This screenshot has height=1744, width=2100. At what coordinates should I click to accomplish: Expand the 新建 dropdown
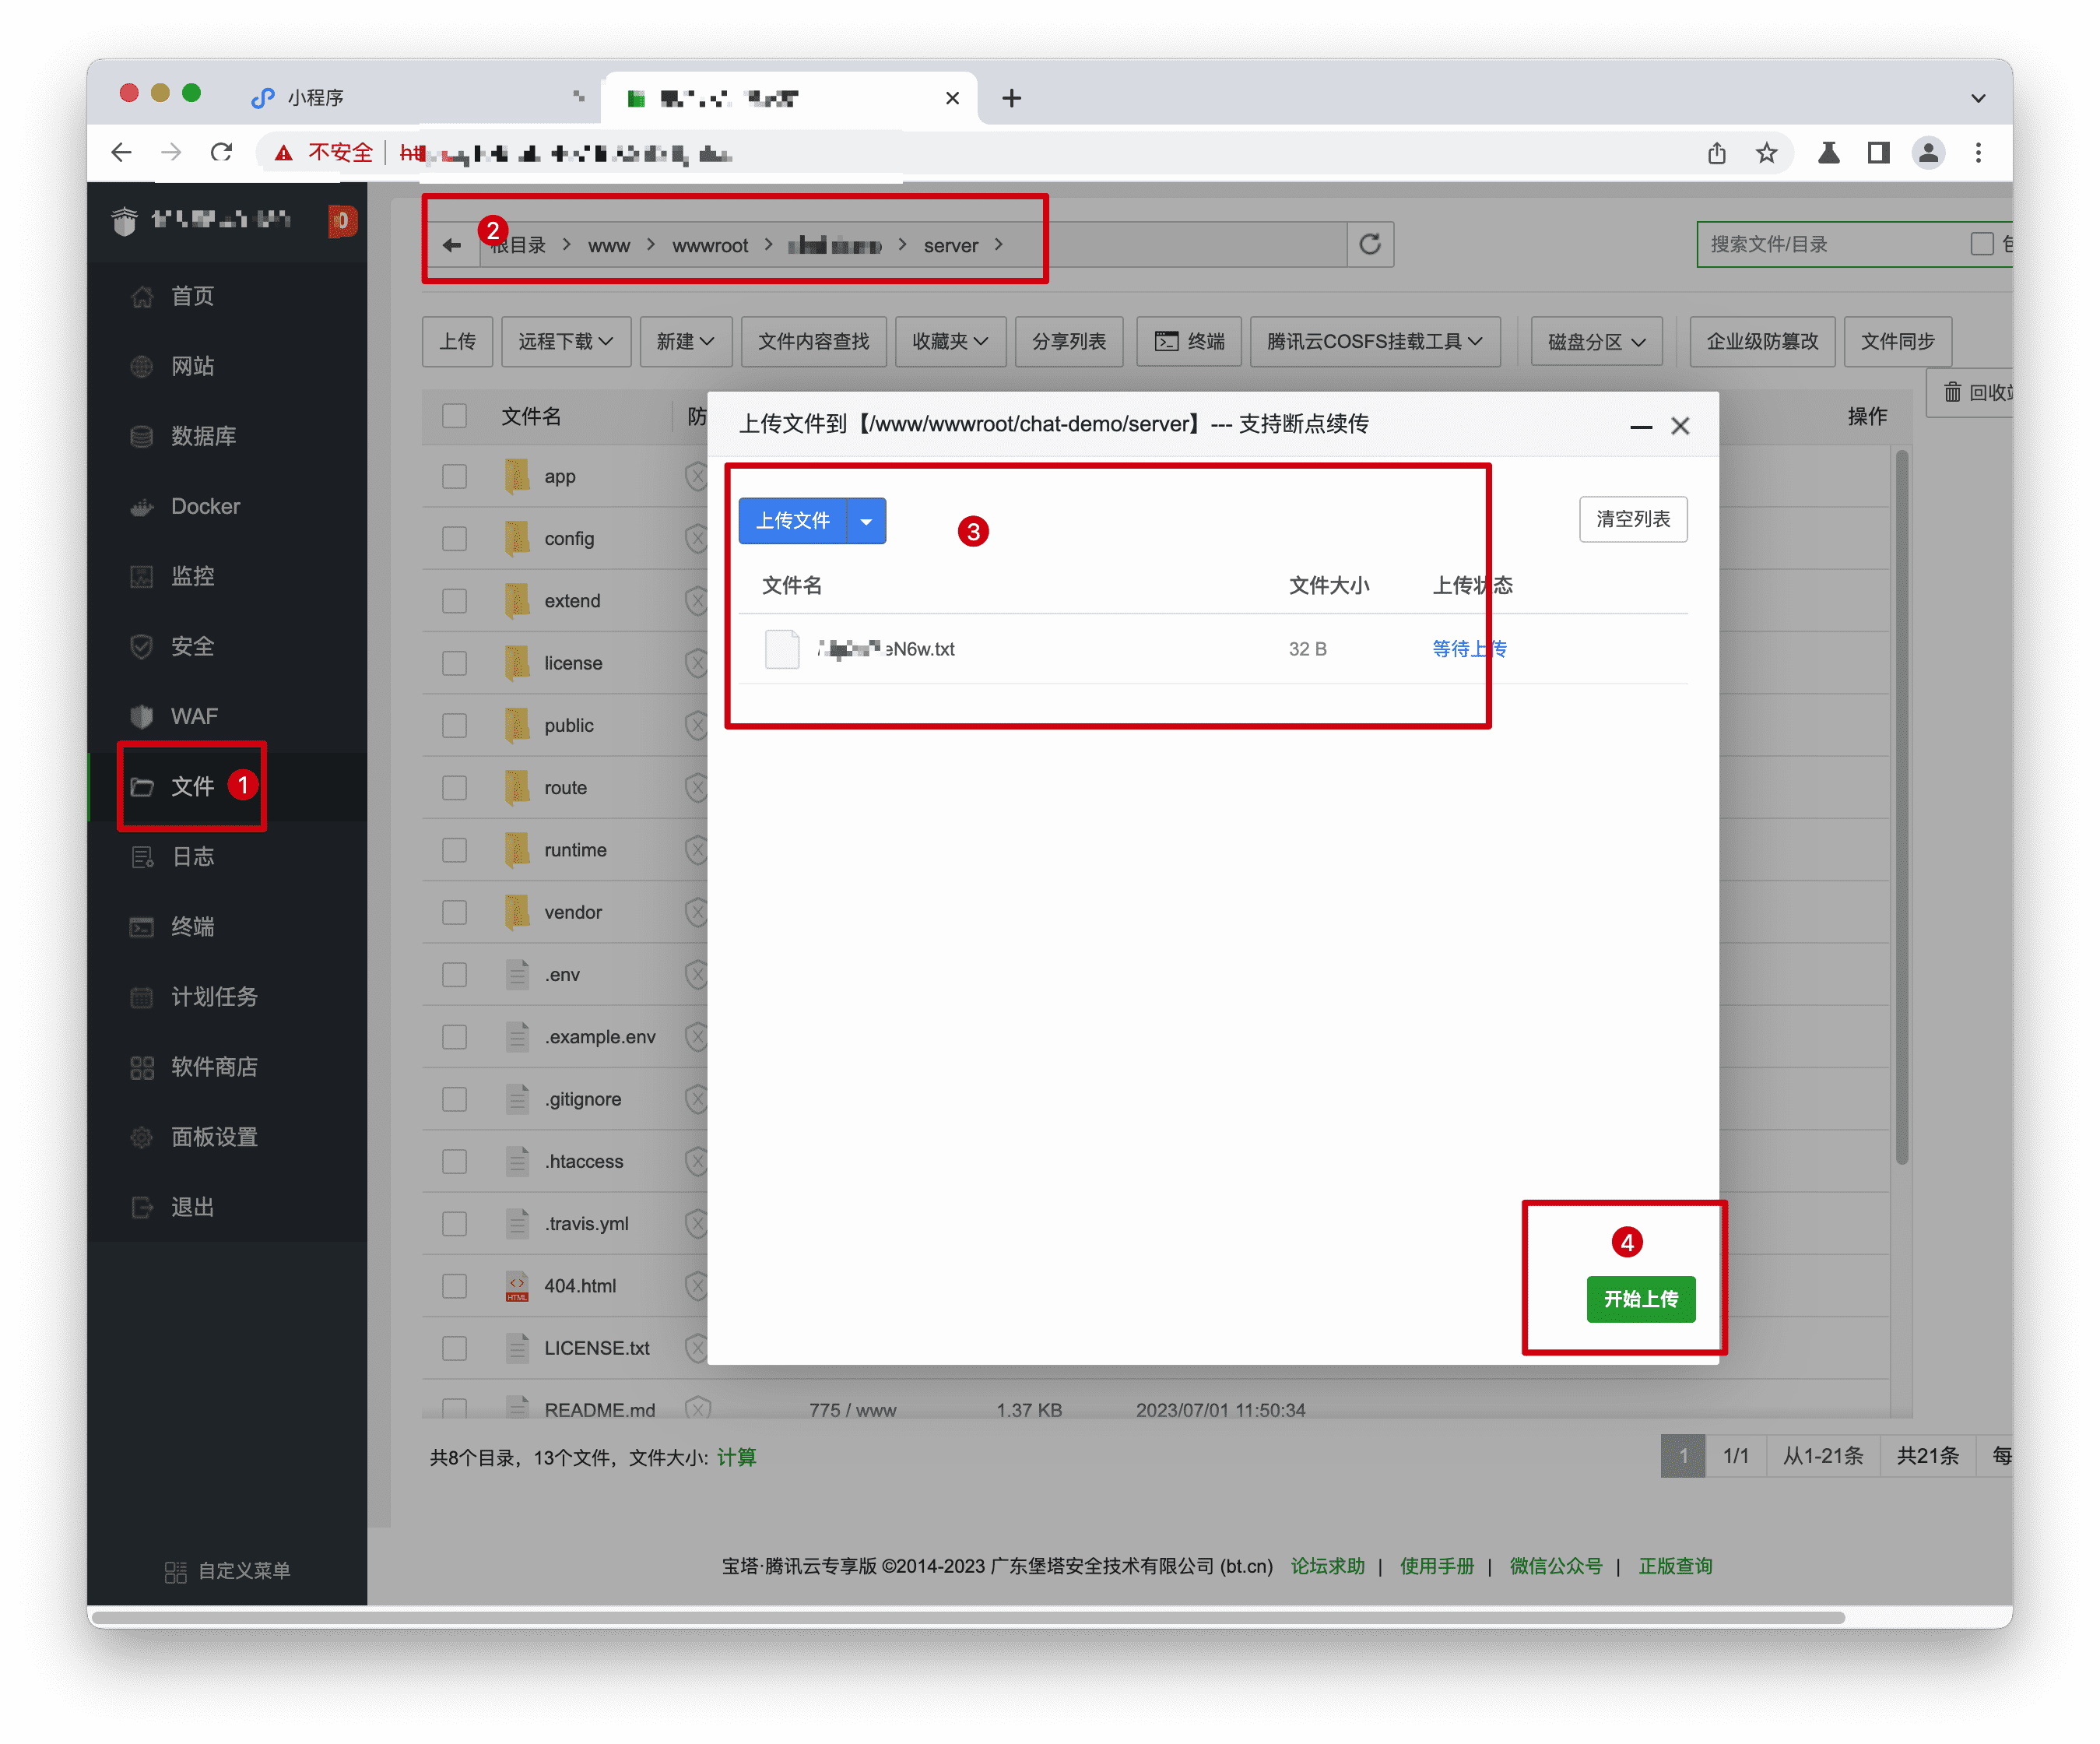(686, 341)
